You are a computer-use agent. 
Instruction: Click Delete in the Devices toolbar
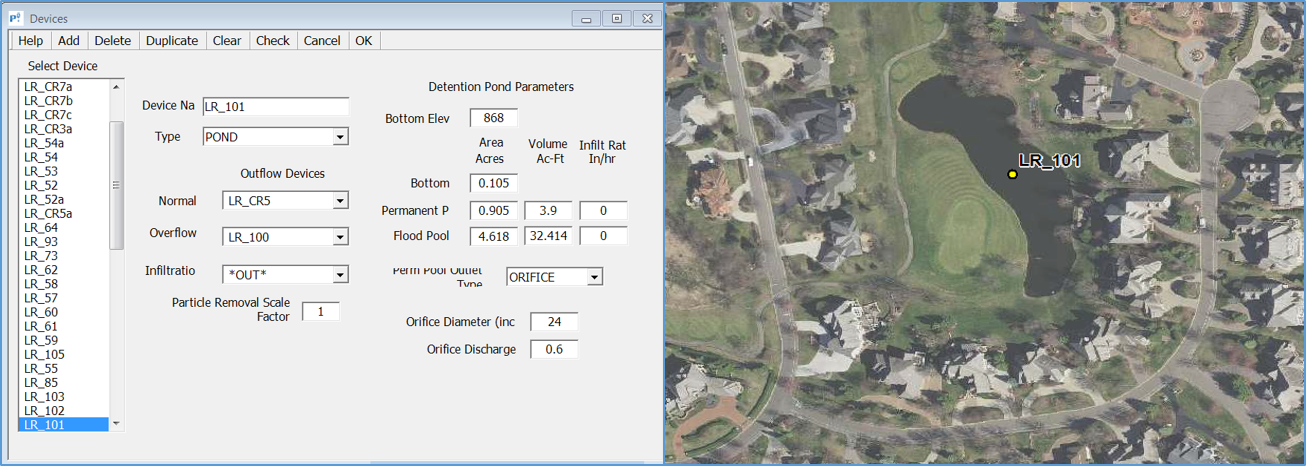click(113, 41)
